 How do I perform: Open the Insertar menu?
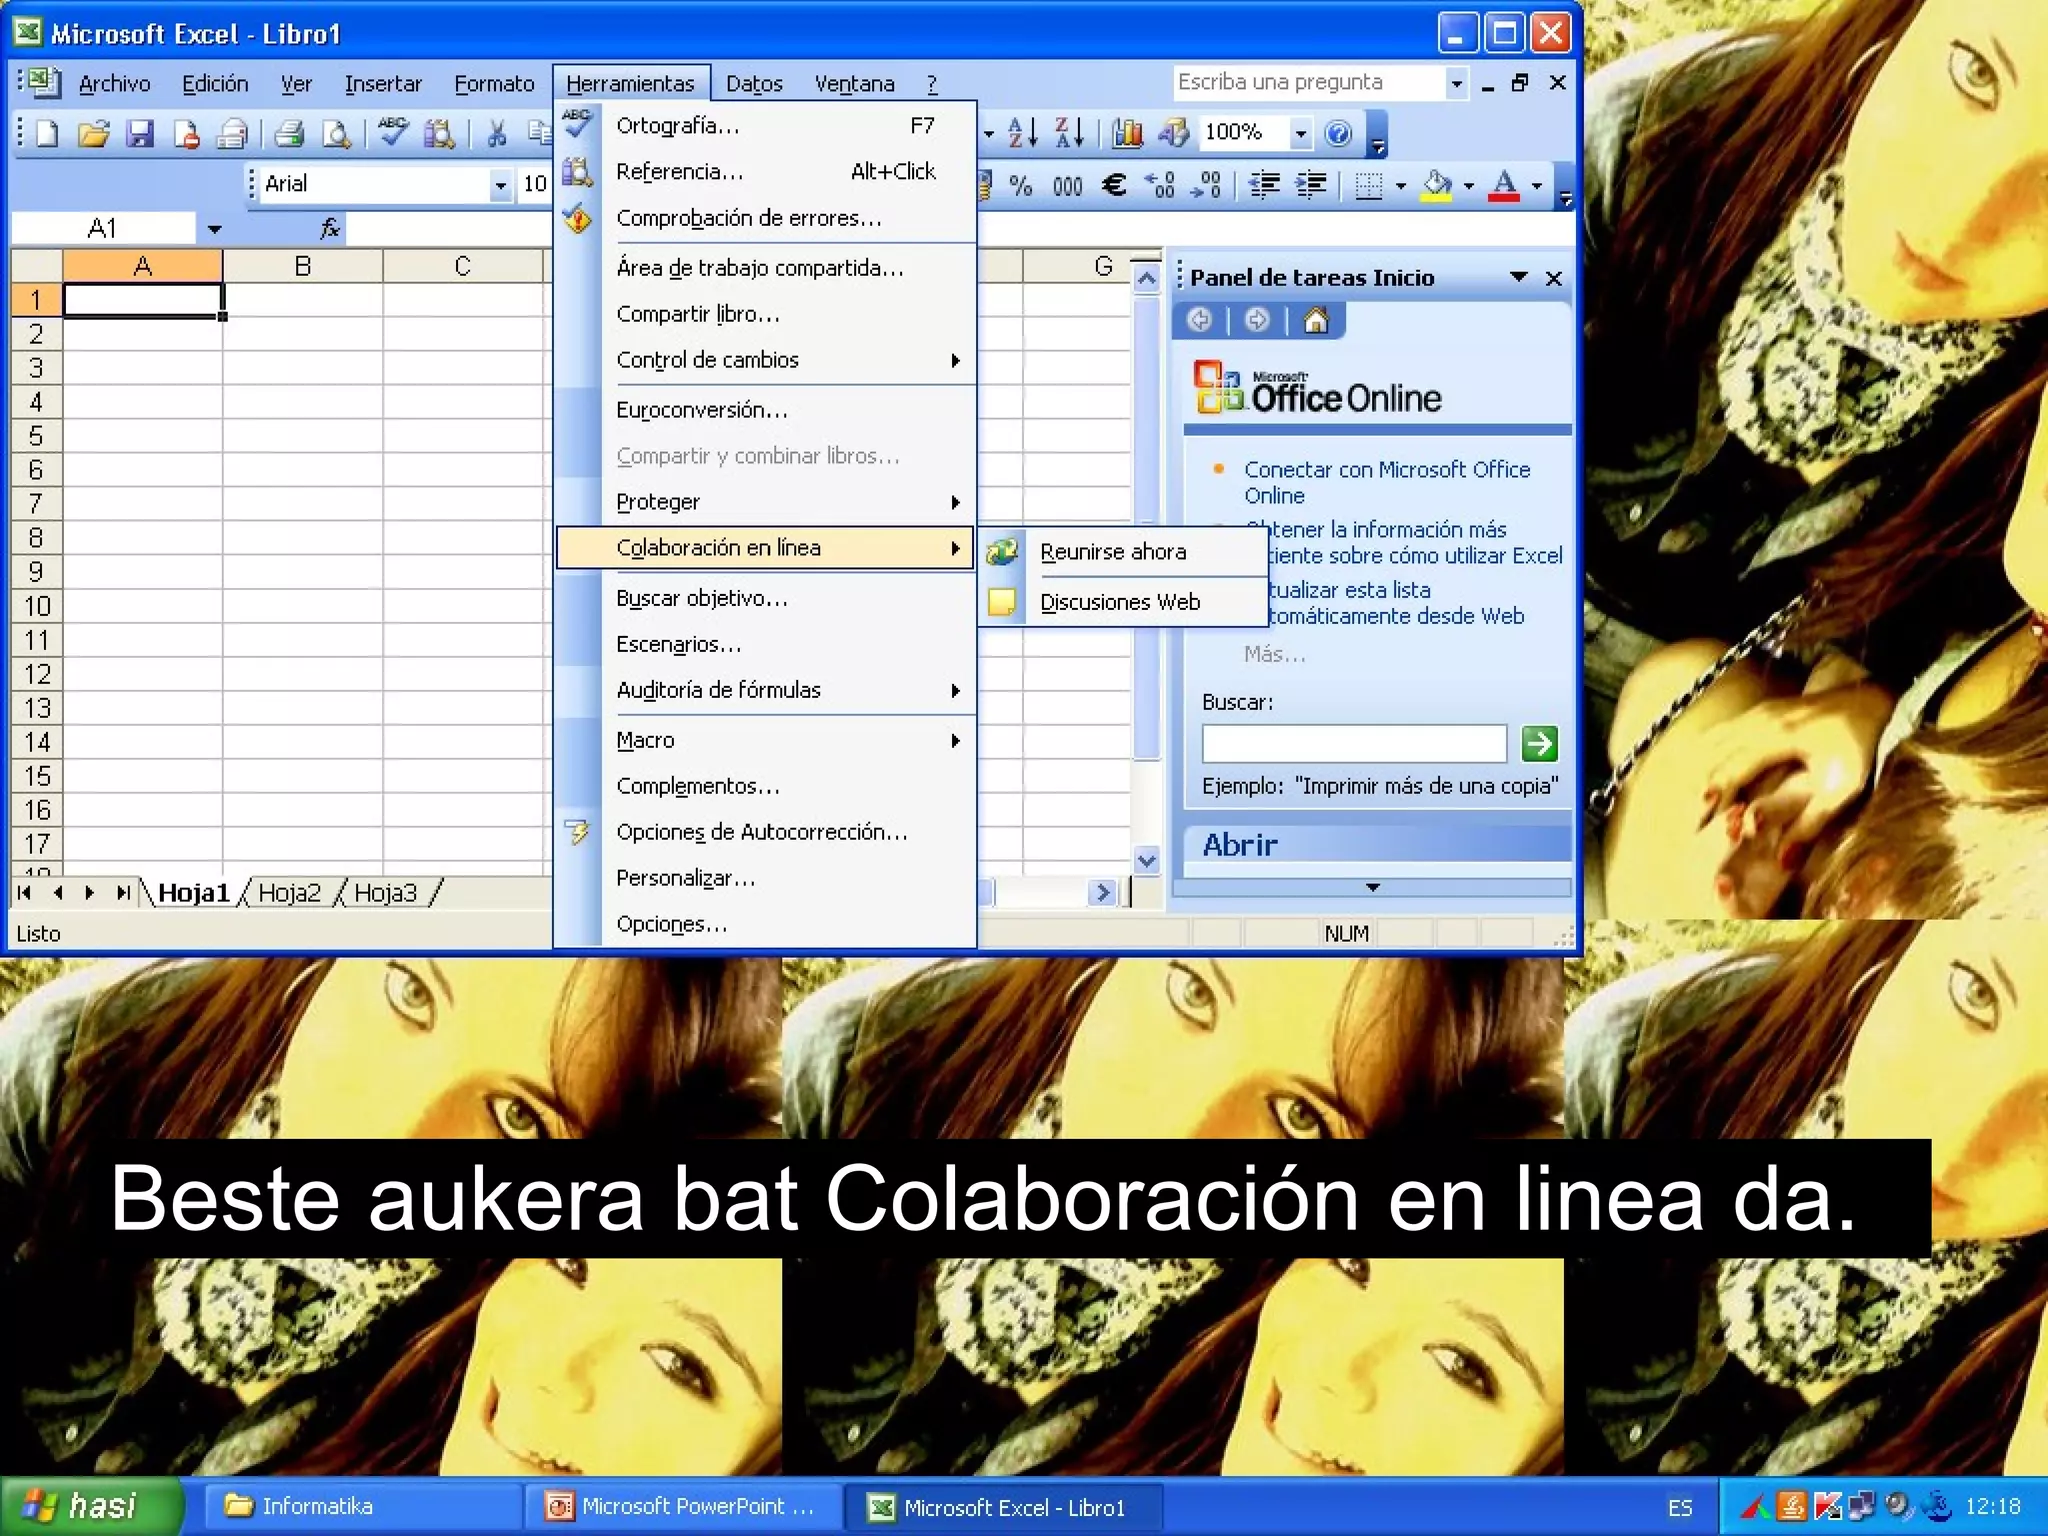tap(383, 84)
